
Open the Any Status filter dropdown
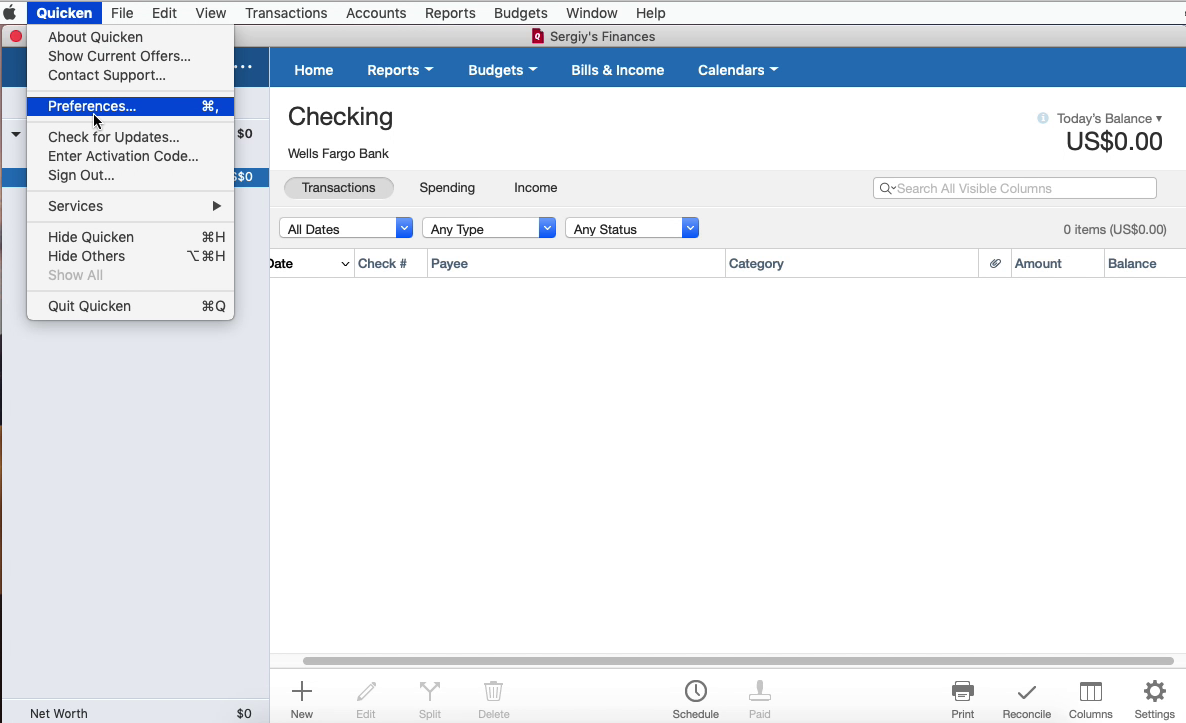tap(632, 228)
